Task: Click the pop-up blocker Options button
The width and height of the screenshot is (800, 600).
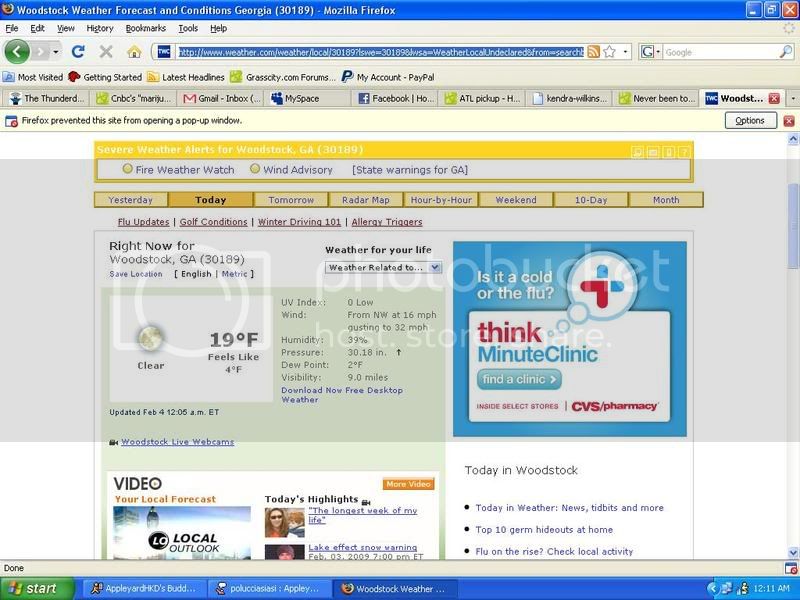Action: (x=750, y=121)
